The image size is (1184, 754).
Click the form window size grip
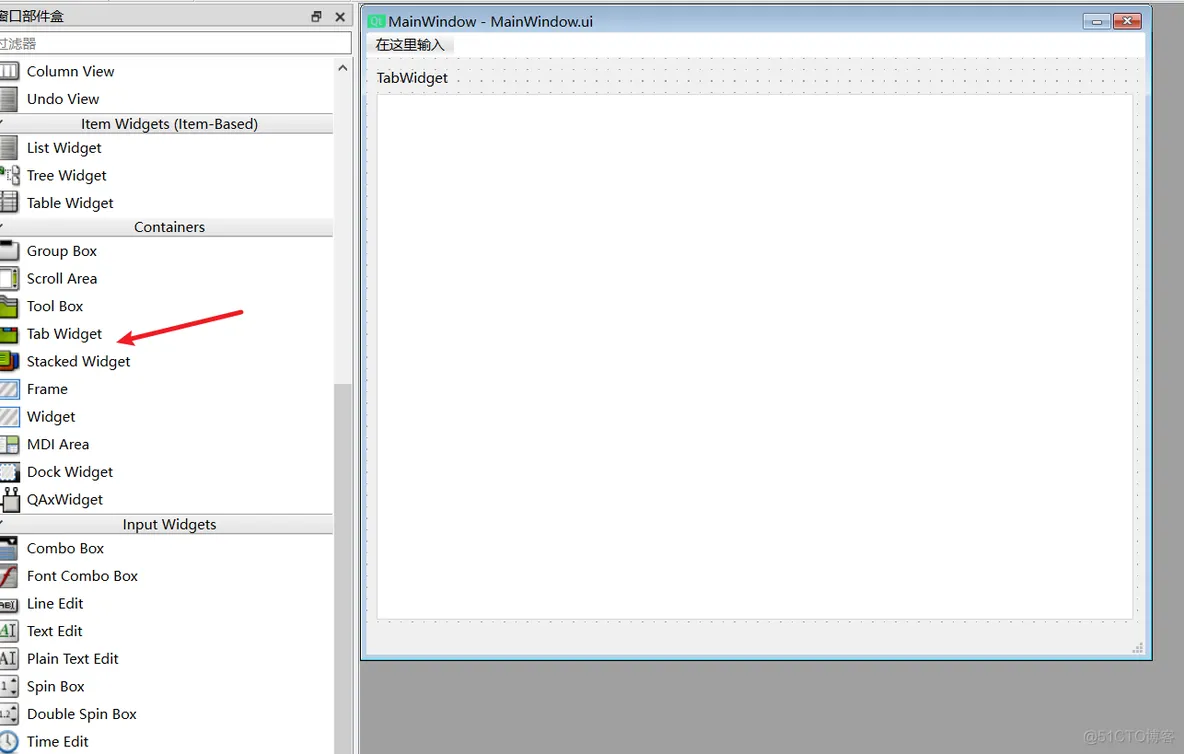coord(1137,648)
